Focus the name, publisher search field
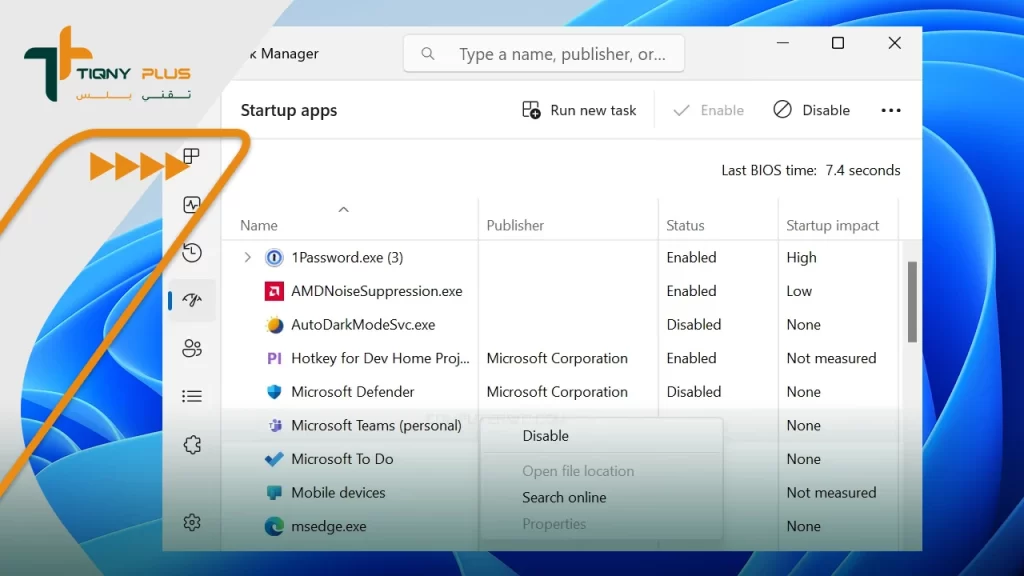This screenshot has height=576, width=1024. click(x=544, y=54)
